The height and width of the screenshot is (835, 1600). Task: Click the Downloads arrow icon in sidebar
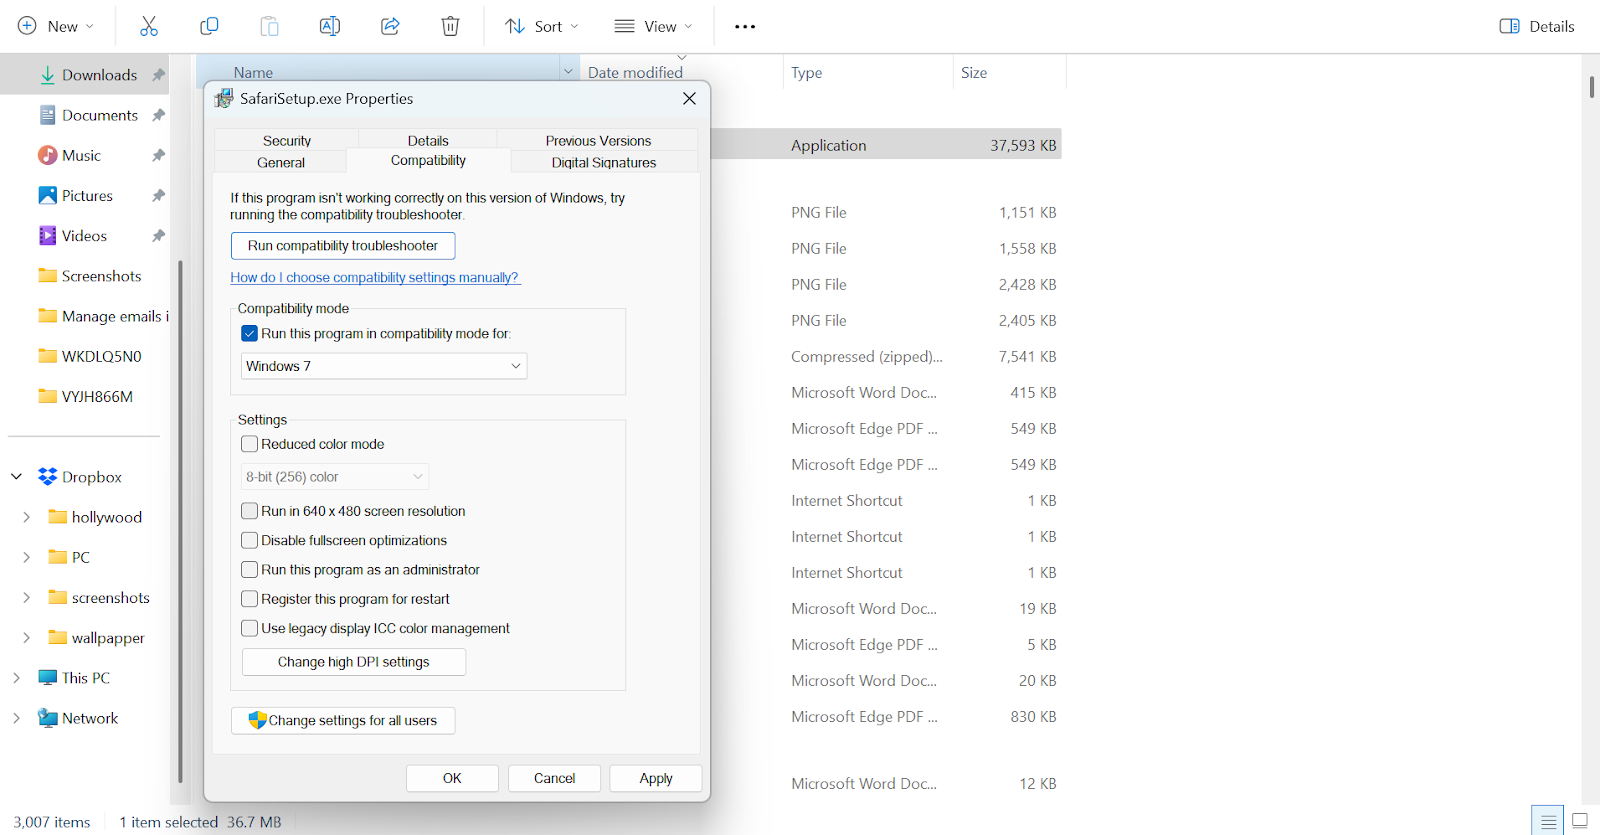point(47,75)
